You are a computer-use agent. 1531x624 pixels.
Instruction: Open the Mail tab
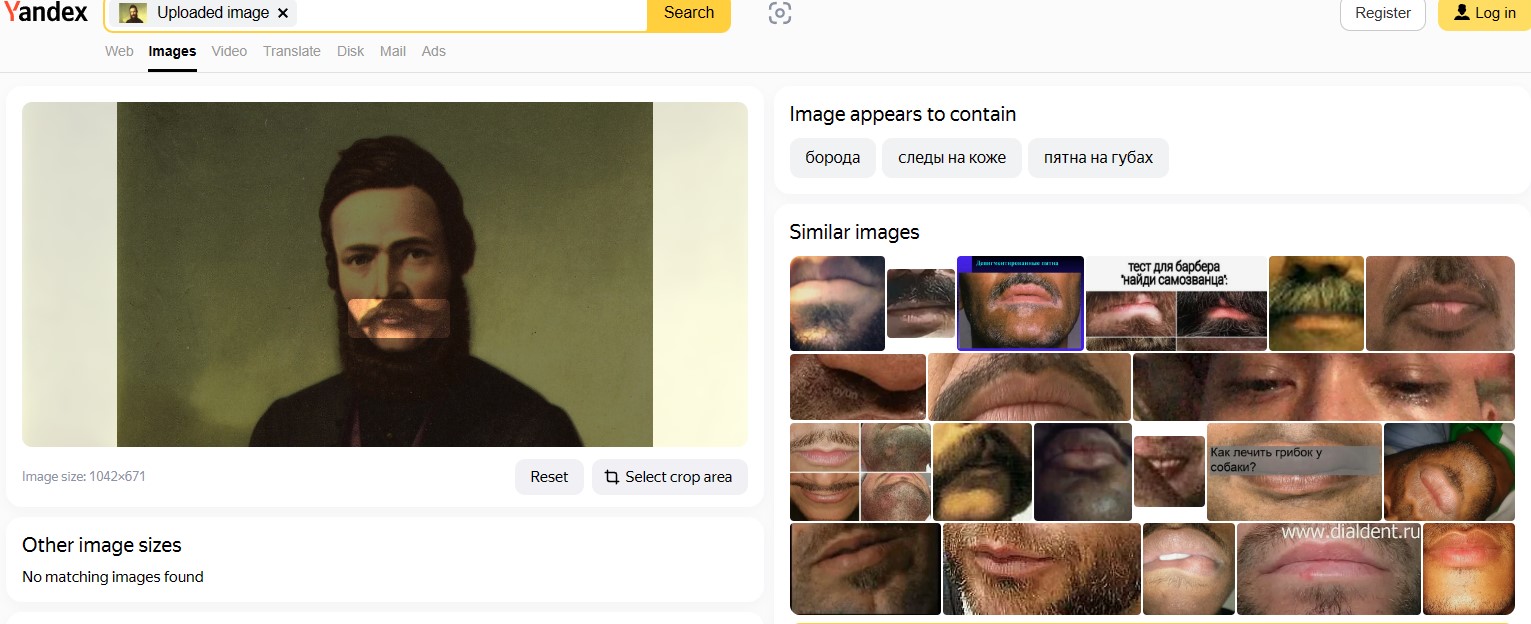393,51
